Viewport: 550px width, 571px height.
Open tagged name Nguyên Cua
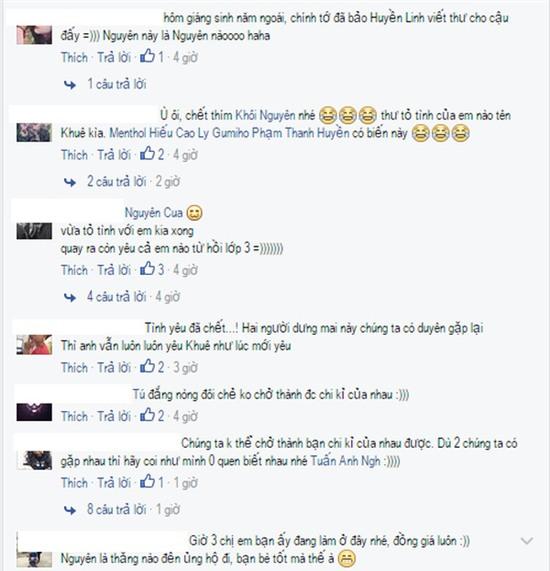(153, 213)
